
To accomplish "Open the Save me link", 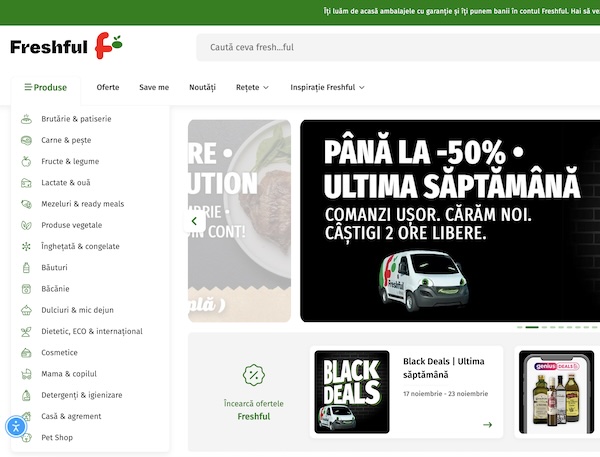I will pos(154,87).
